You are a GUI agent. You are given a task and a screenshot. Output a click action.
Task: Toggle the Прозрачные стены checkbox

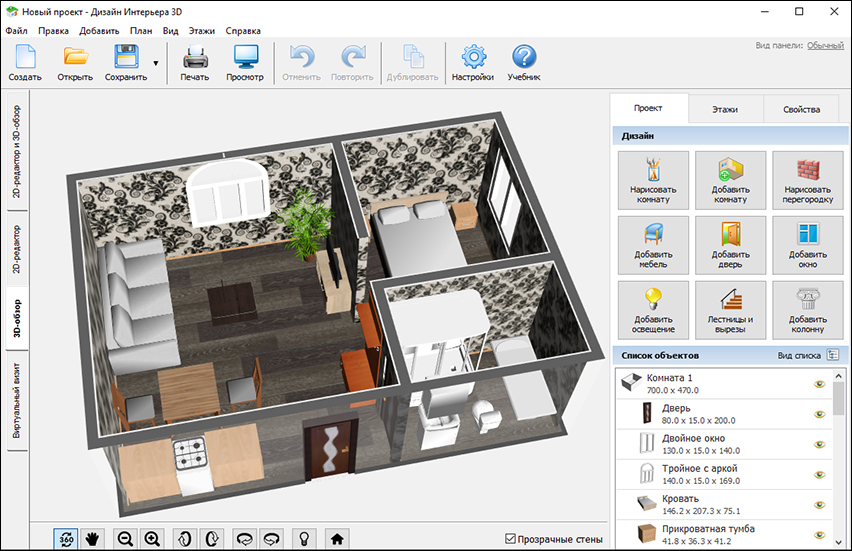pos(510,539)
